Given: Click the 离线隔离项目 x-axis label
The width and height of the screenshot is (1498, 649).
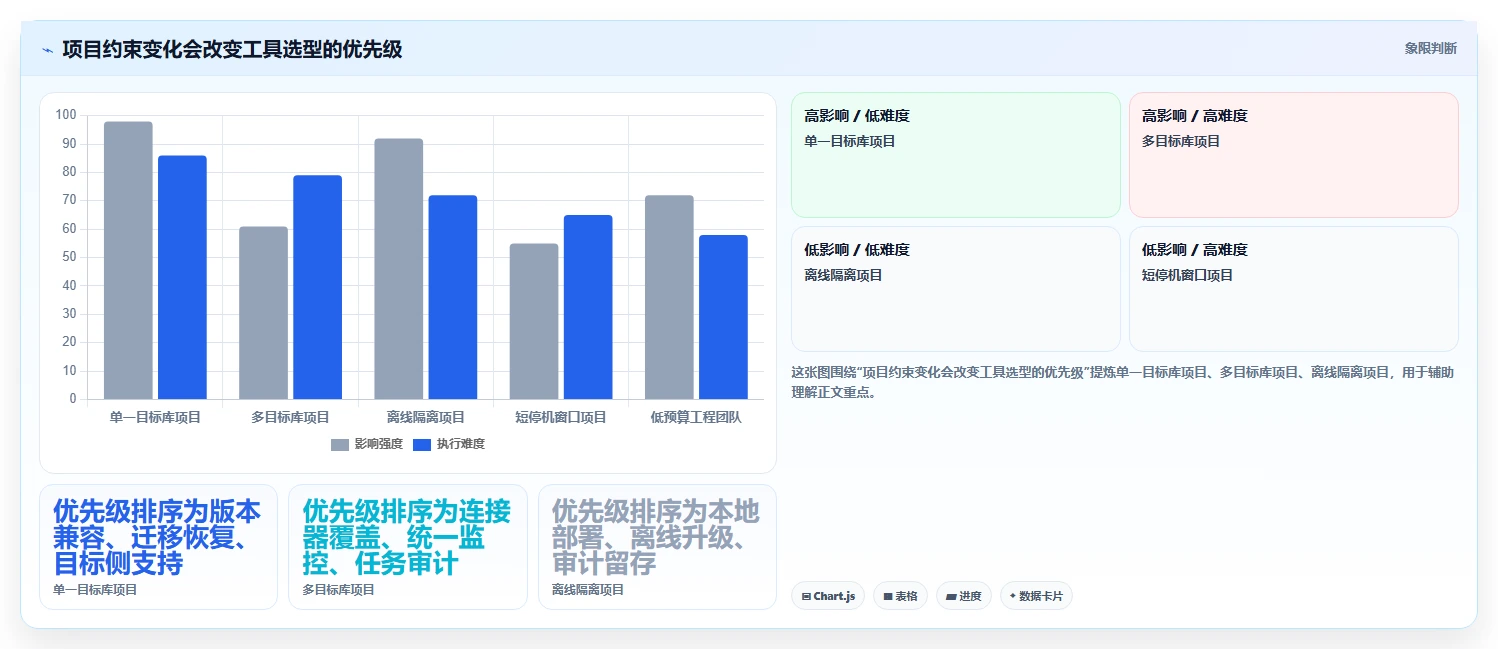Looking at the screenshot, I should coord(426,417).
